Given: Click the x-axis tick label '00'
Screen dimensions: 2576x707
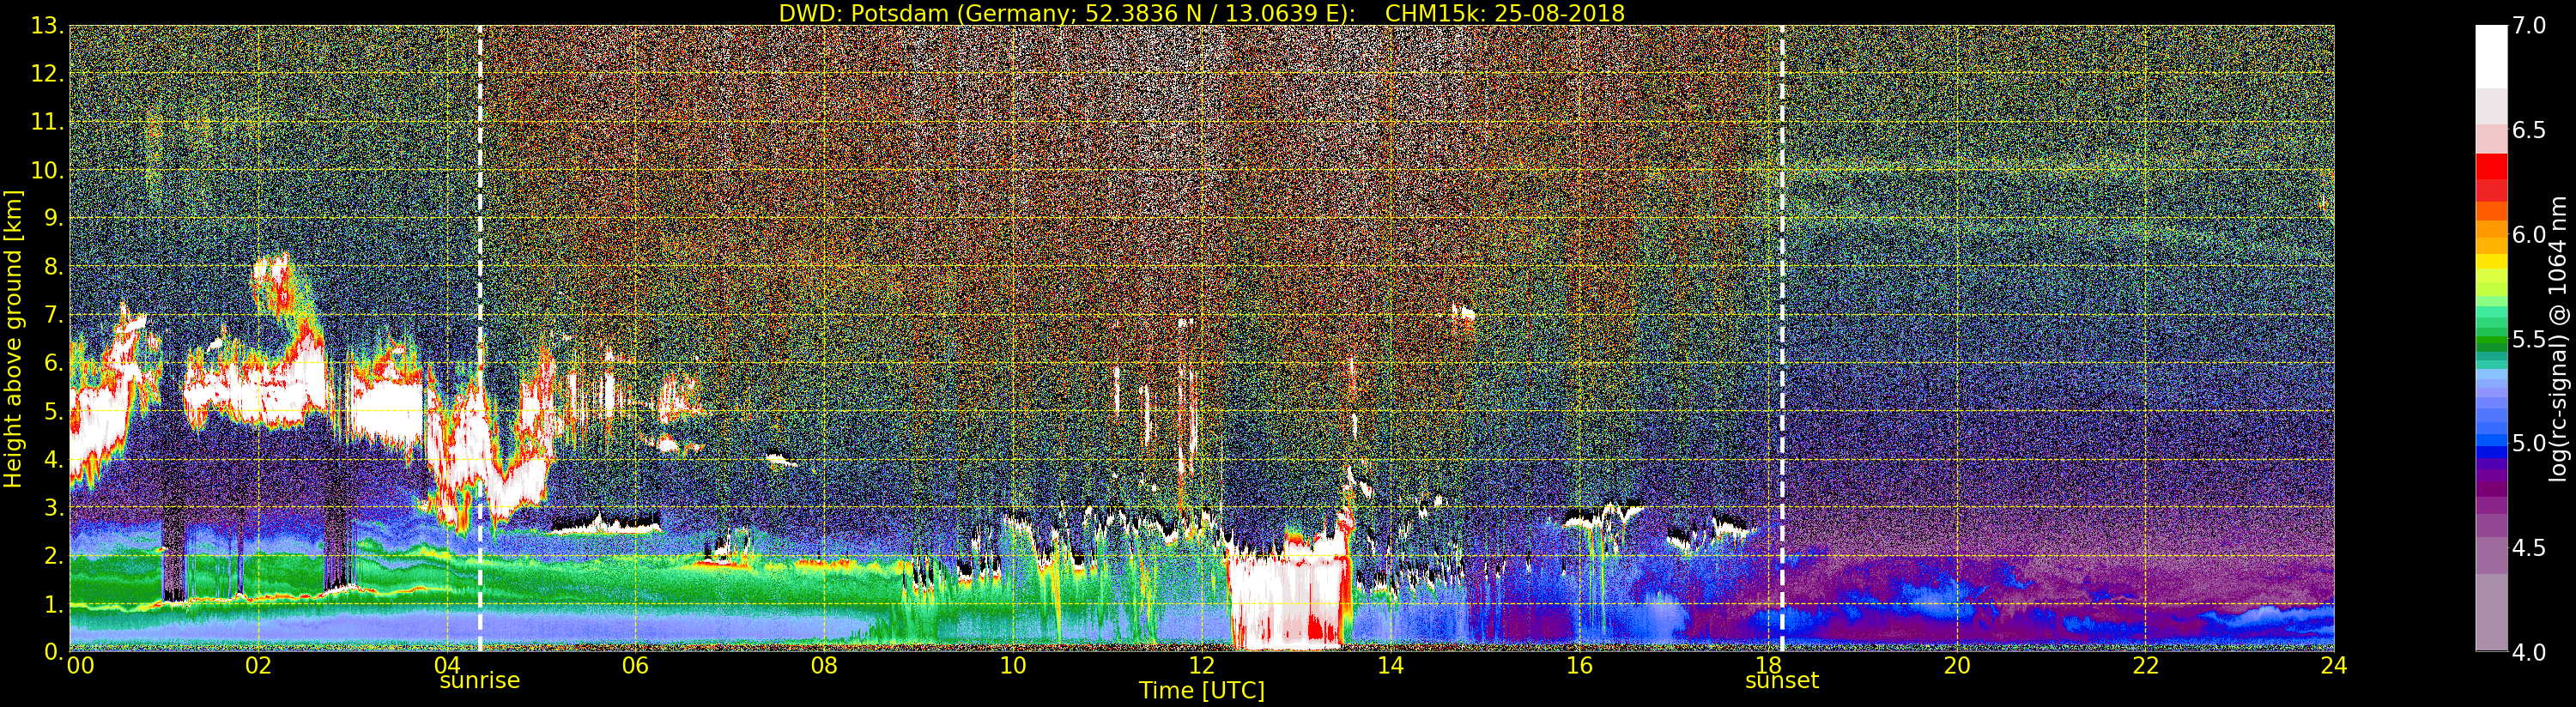Looking at the screenshot, I should click(80, 666).
